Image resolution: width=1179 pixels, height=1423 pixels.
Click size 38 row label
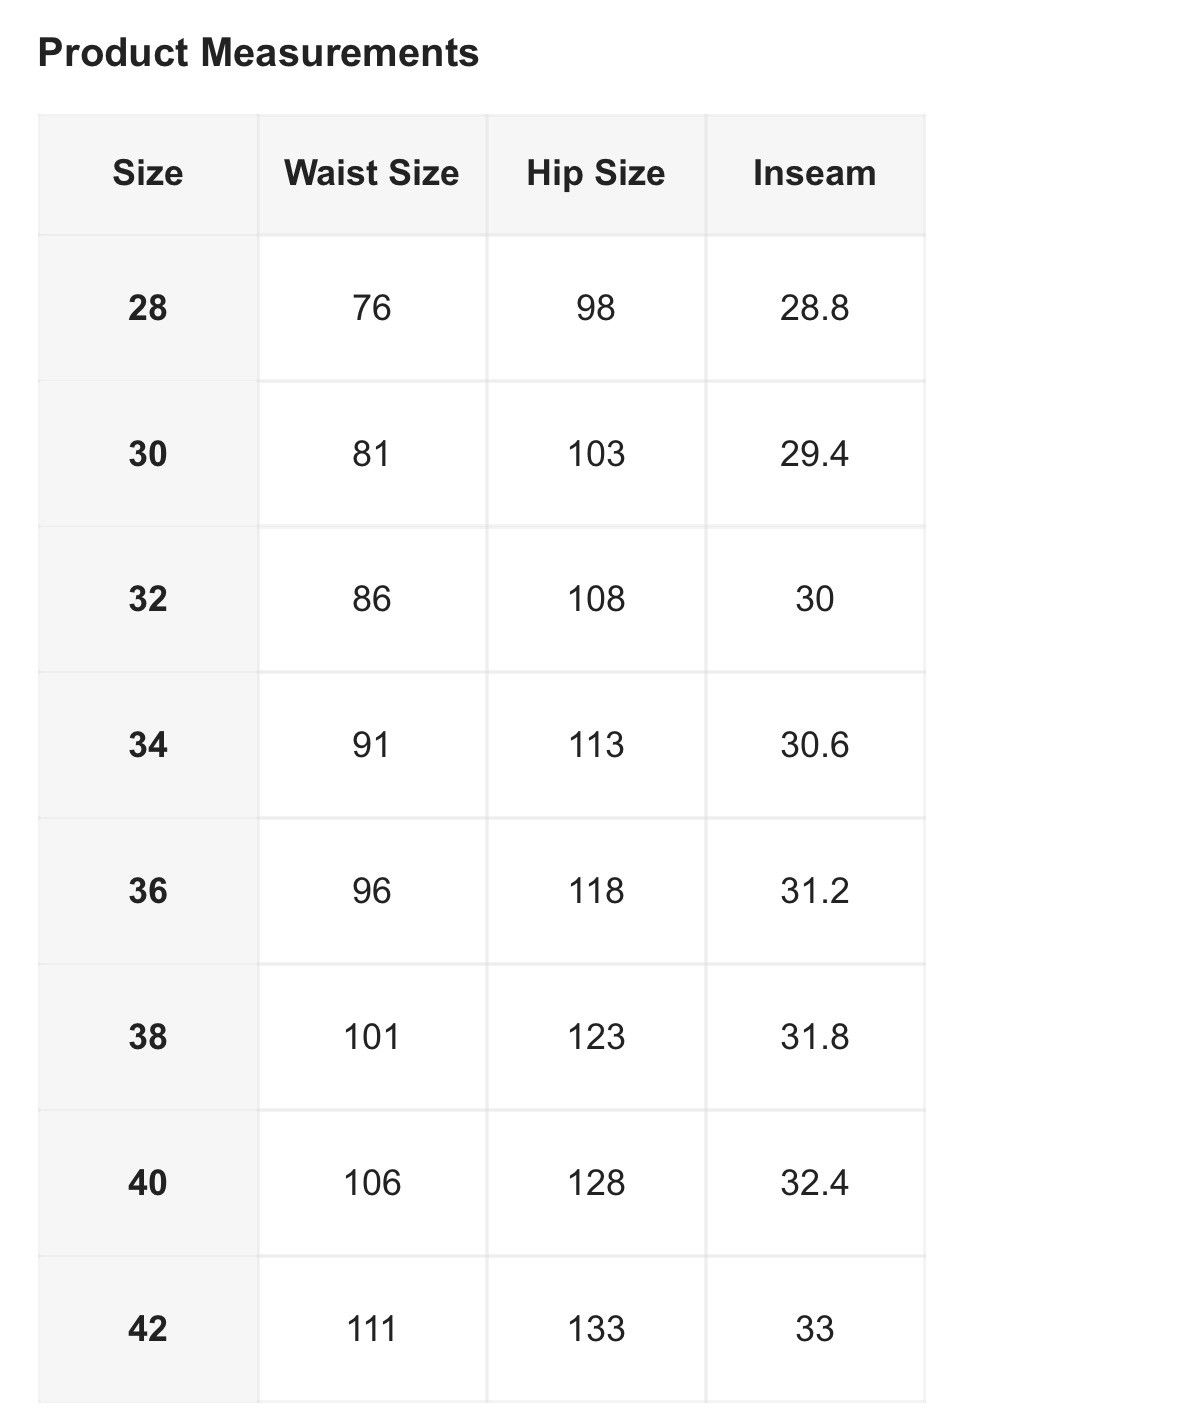[x=148, y=1037]
